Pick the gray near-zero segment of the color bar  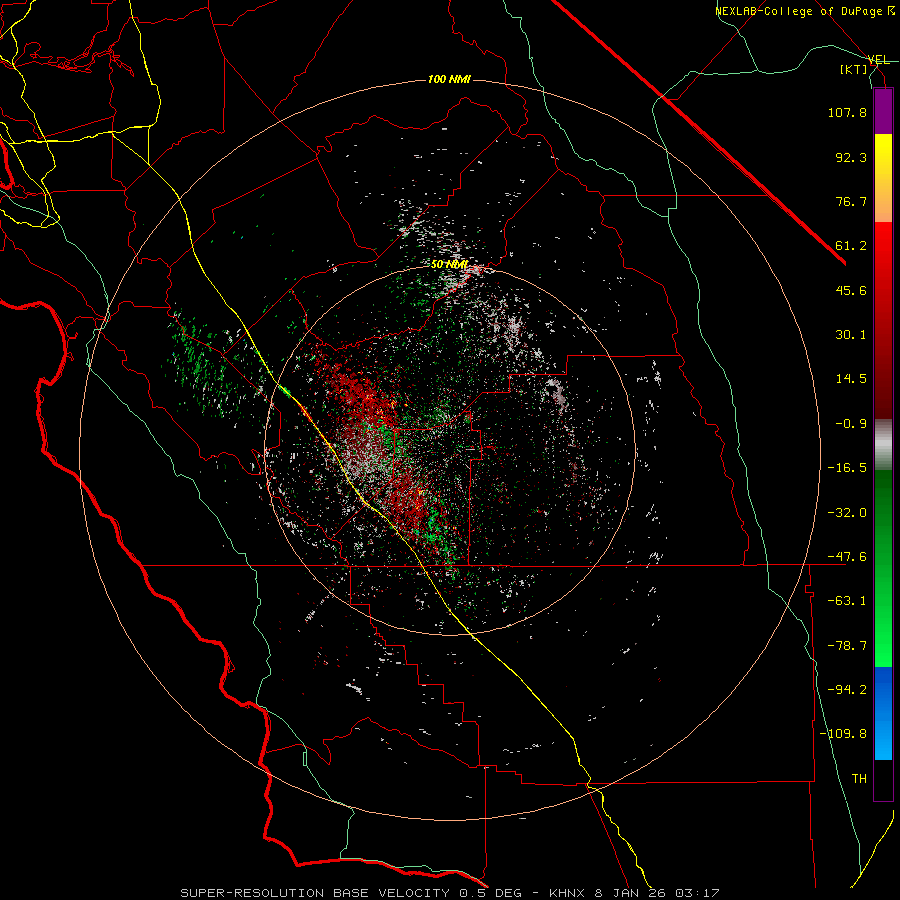(x=883, y=445)
